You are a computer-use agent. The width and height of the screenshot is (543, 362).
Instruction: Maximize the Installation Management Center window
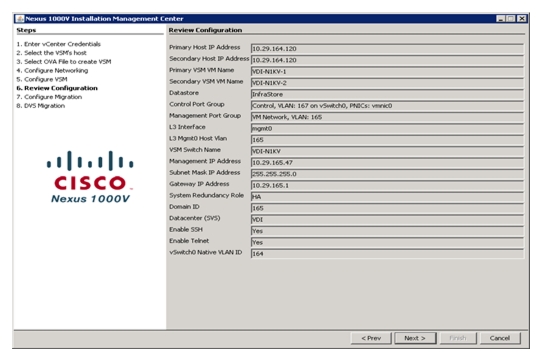tap(511, 19)
